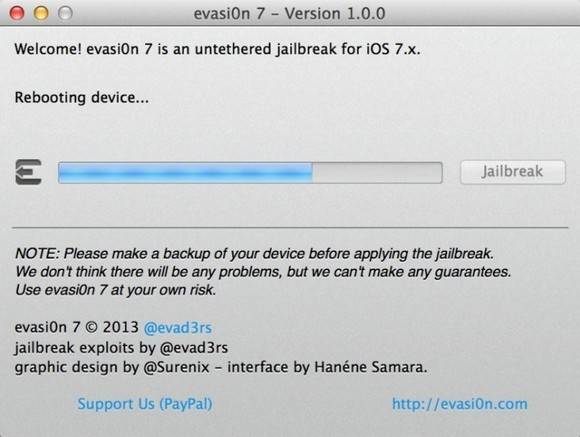Screen dimensions: 580x437
Task: Click the NOTE: Please make a backup line
Action: point(254,254)
